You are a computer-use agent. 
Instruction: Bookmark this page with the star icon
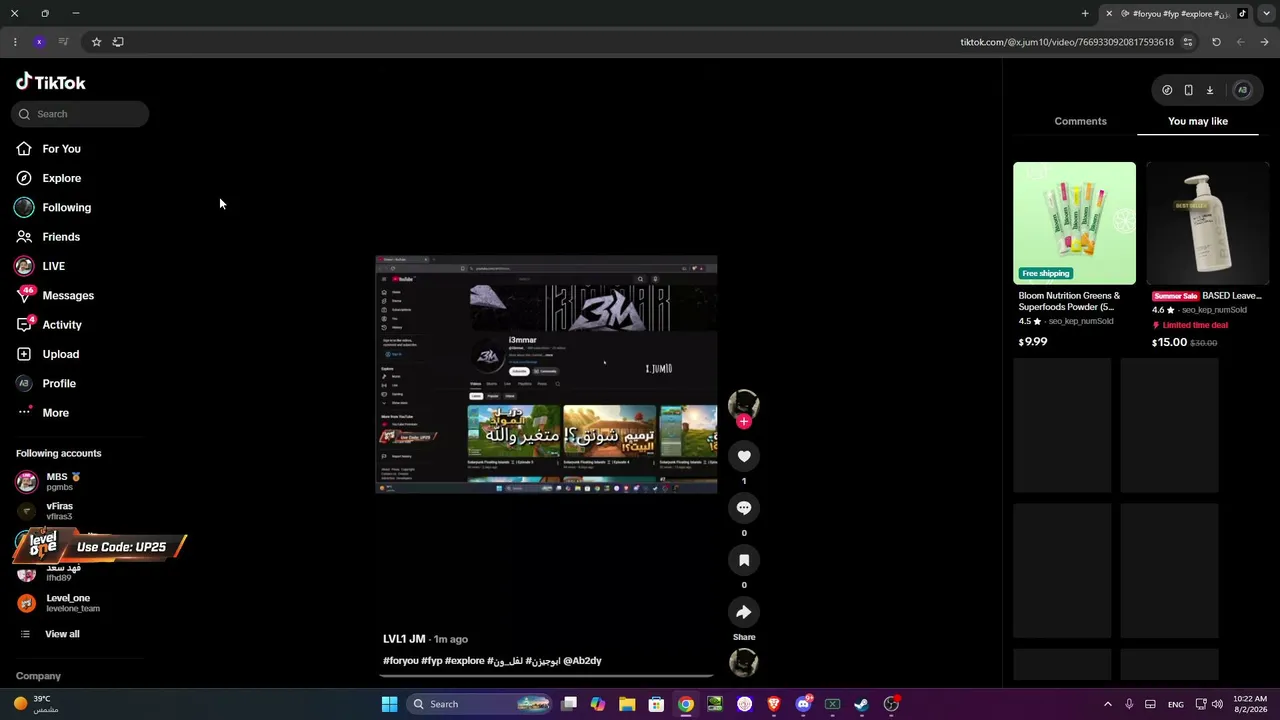point(96,42)
